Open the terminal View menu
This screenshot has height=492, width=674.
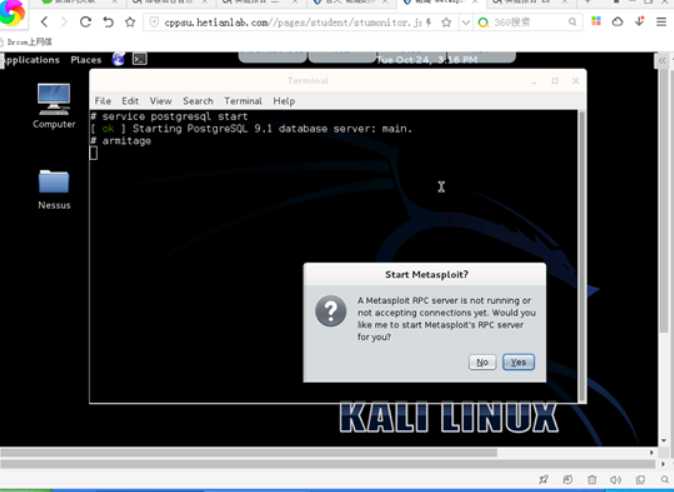tap(161, 101)
